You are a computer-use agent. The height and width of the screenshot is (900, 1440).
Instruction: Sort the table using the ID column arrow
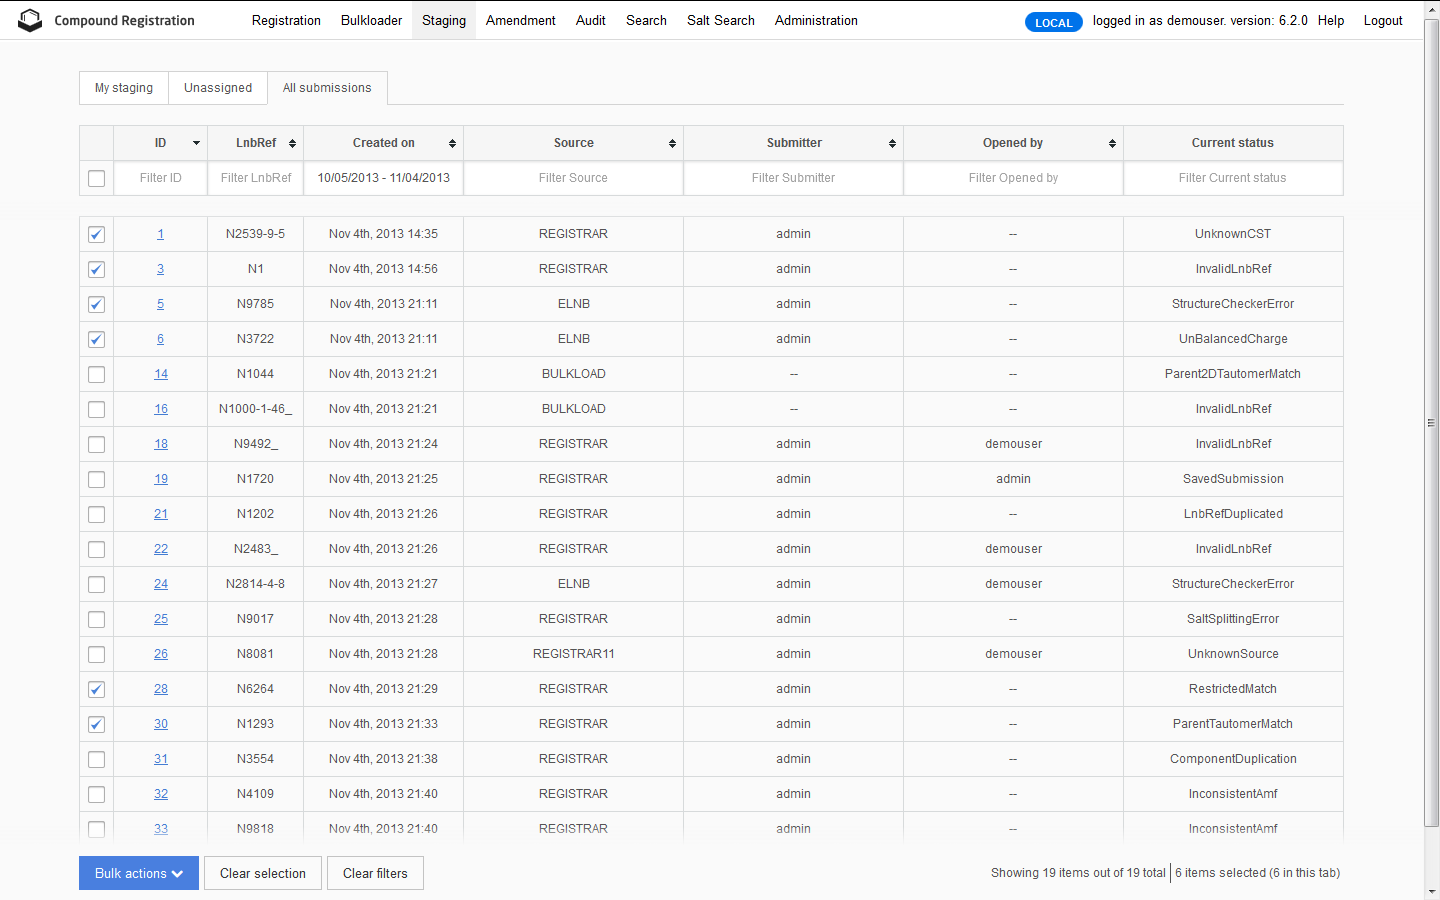196,143
